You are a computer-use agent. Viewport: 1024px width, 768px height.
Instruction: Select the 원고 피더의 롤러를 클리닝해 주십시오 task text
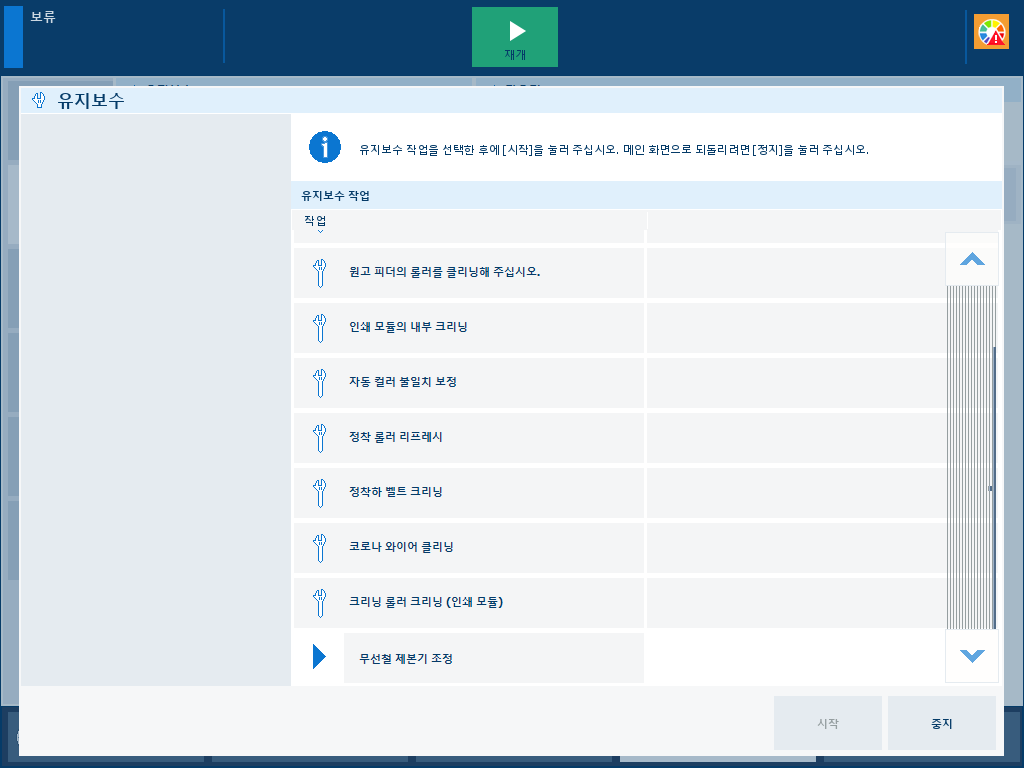coord(444,272)
